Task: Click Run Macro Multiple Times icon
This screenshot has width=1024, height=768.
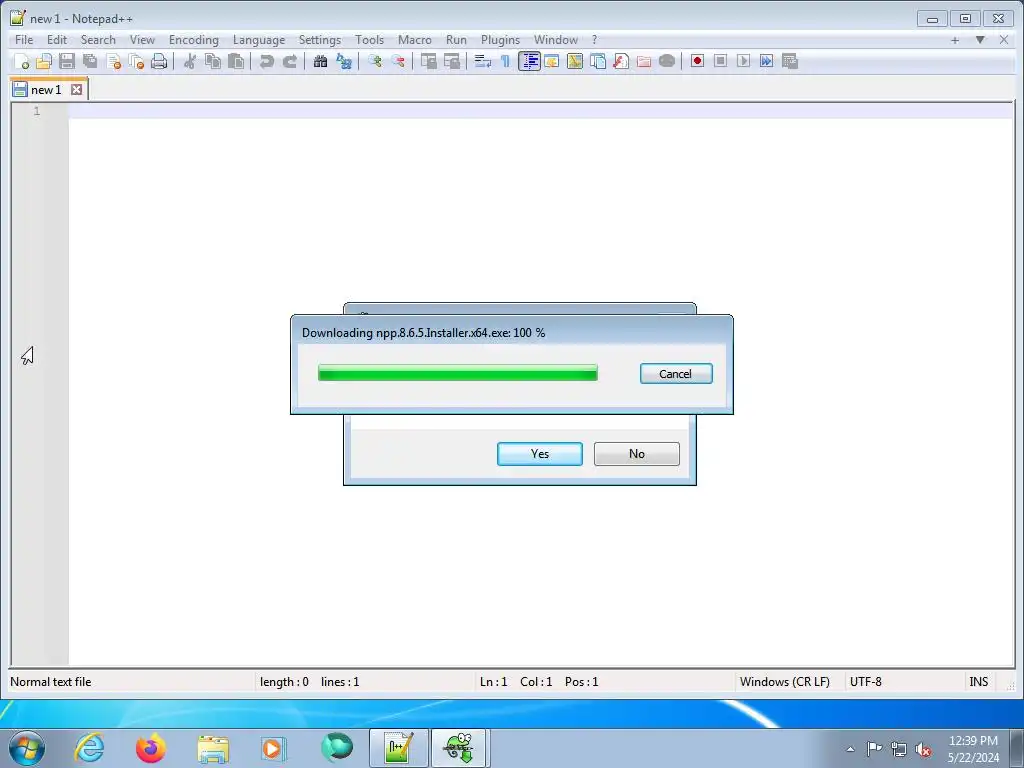Action: 767,61
